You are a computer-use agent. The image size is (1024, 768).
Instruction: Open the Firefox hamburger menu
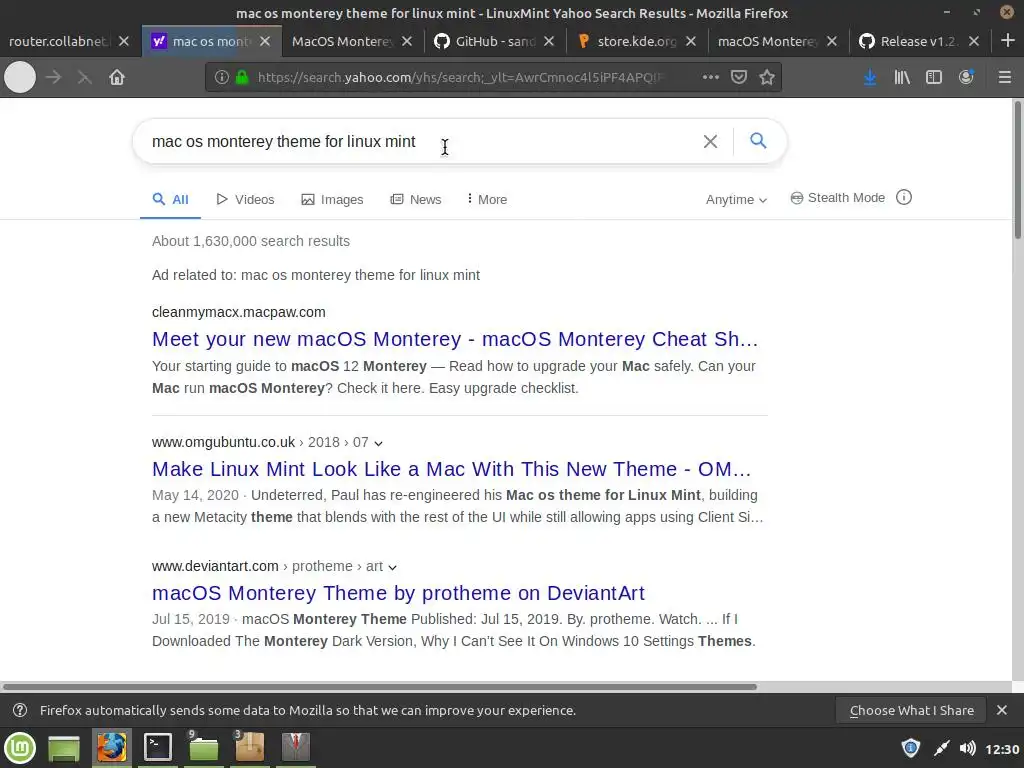click(x=1005, y=77)
